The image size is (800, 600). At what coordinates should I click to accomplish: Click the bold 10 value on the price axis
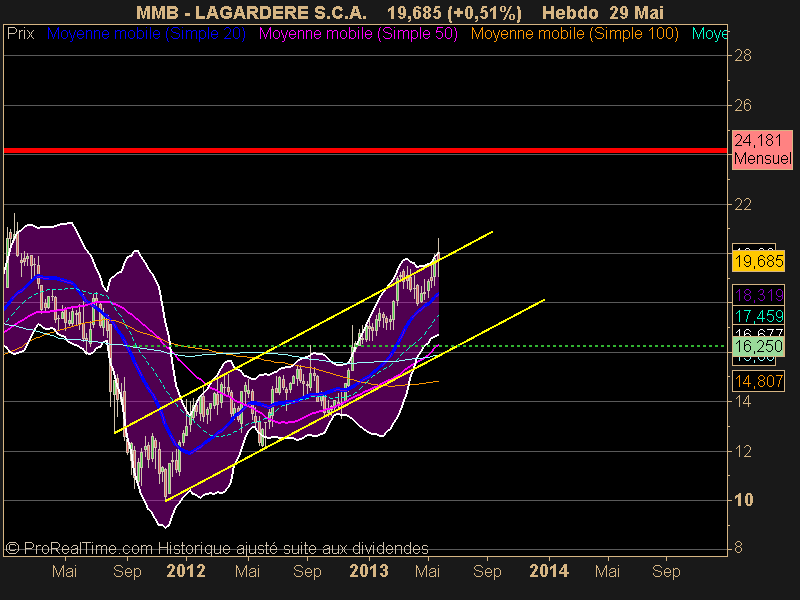(x=743, y=500)
